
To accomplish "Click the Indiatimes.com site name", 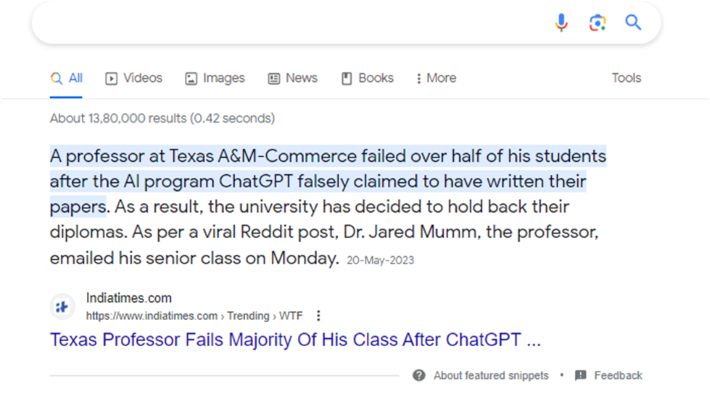I will tap(129, 298).
